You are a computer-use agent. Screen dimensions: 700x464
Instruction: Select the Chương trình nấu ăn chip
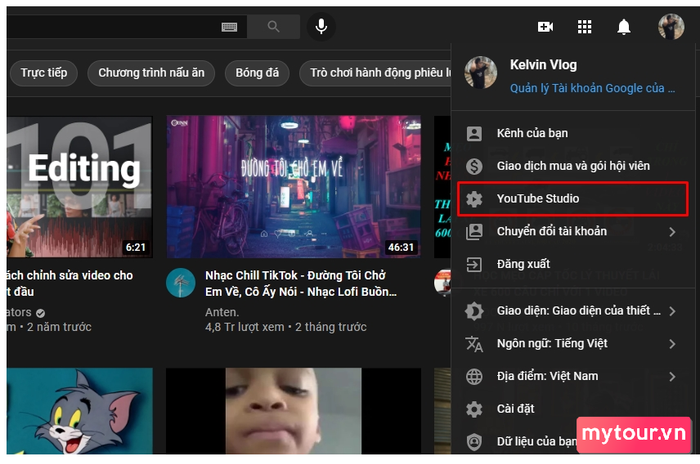(x=151, y=73)
